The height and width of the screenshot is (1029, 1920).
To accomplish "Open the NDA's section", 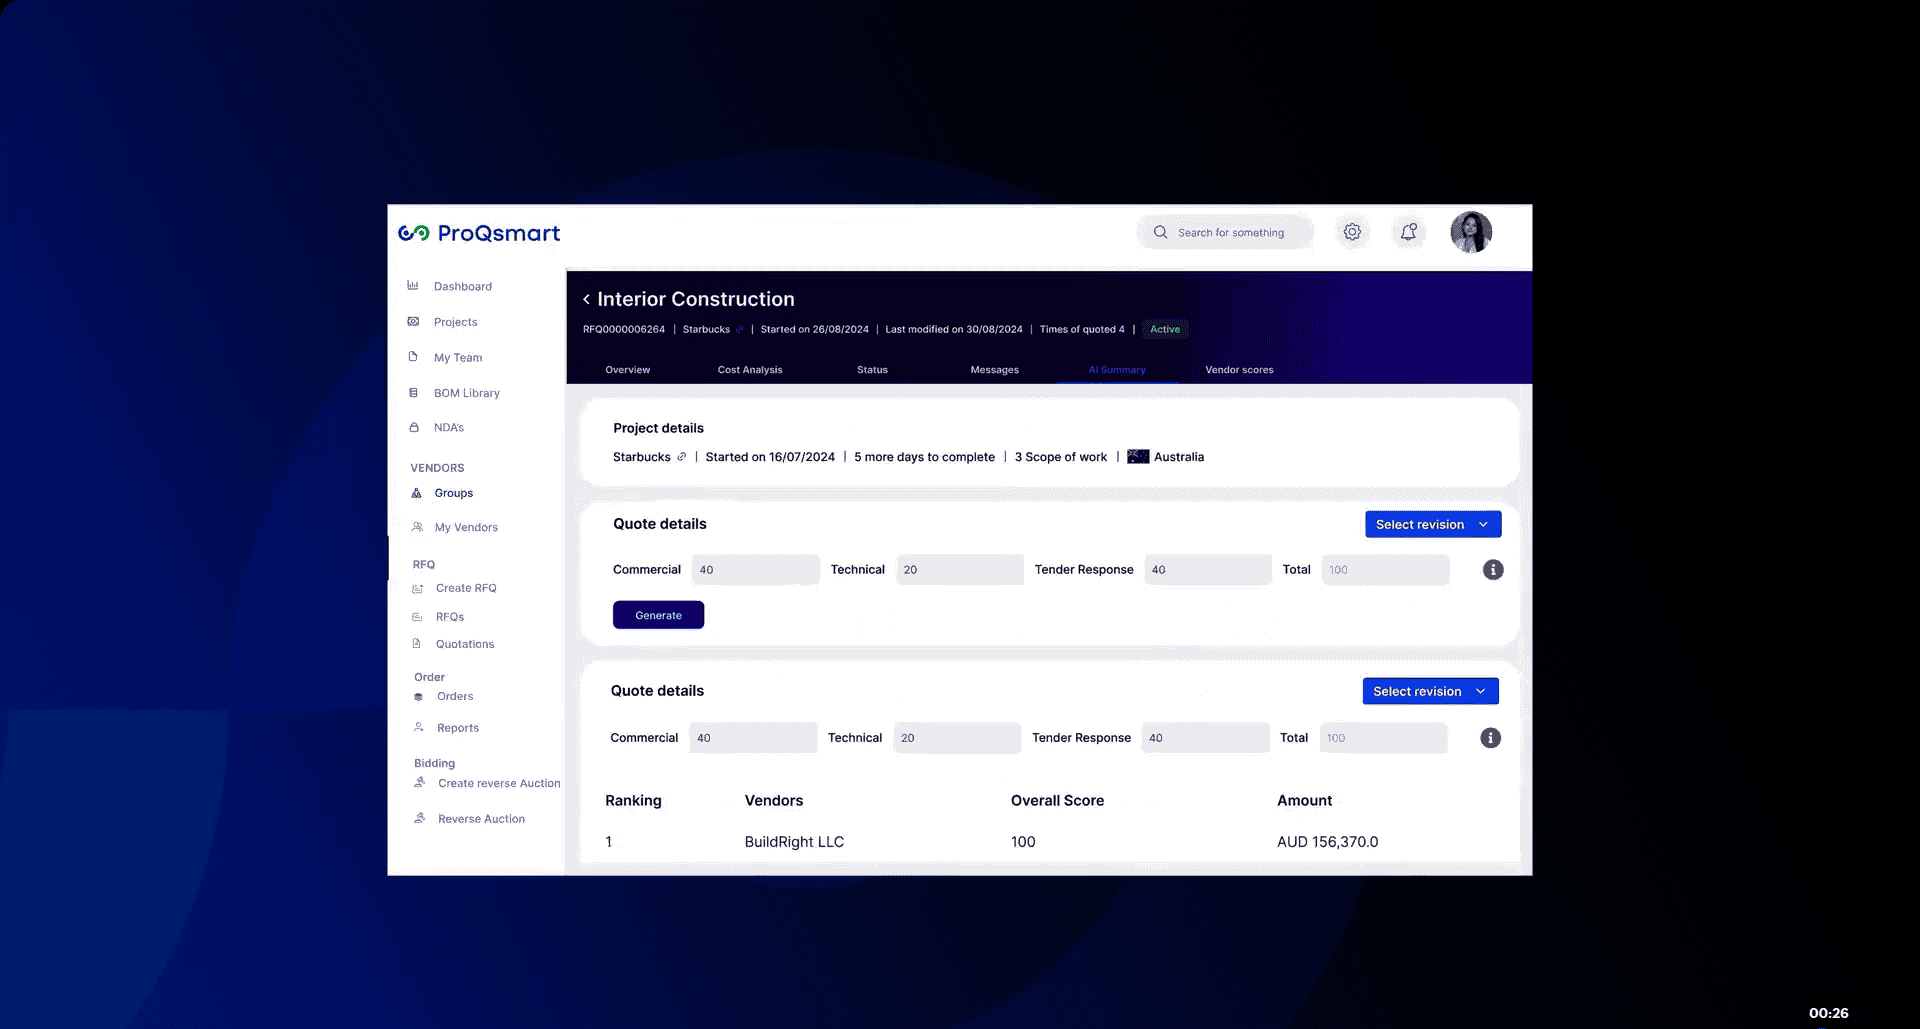I will 450,427.
